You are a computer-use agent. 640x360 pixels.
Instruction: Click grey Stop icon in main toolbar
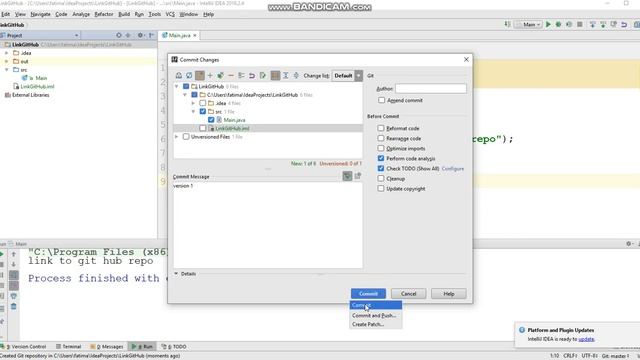[x=580, y=24]
